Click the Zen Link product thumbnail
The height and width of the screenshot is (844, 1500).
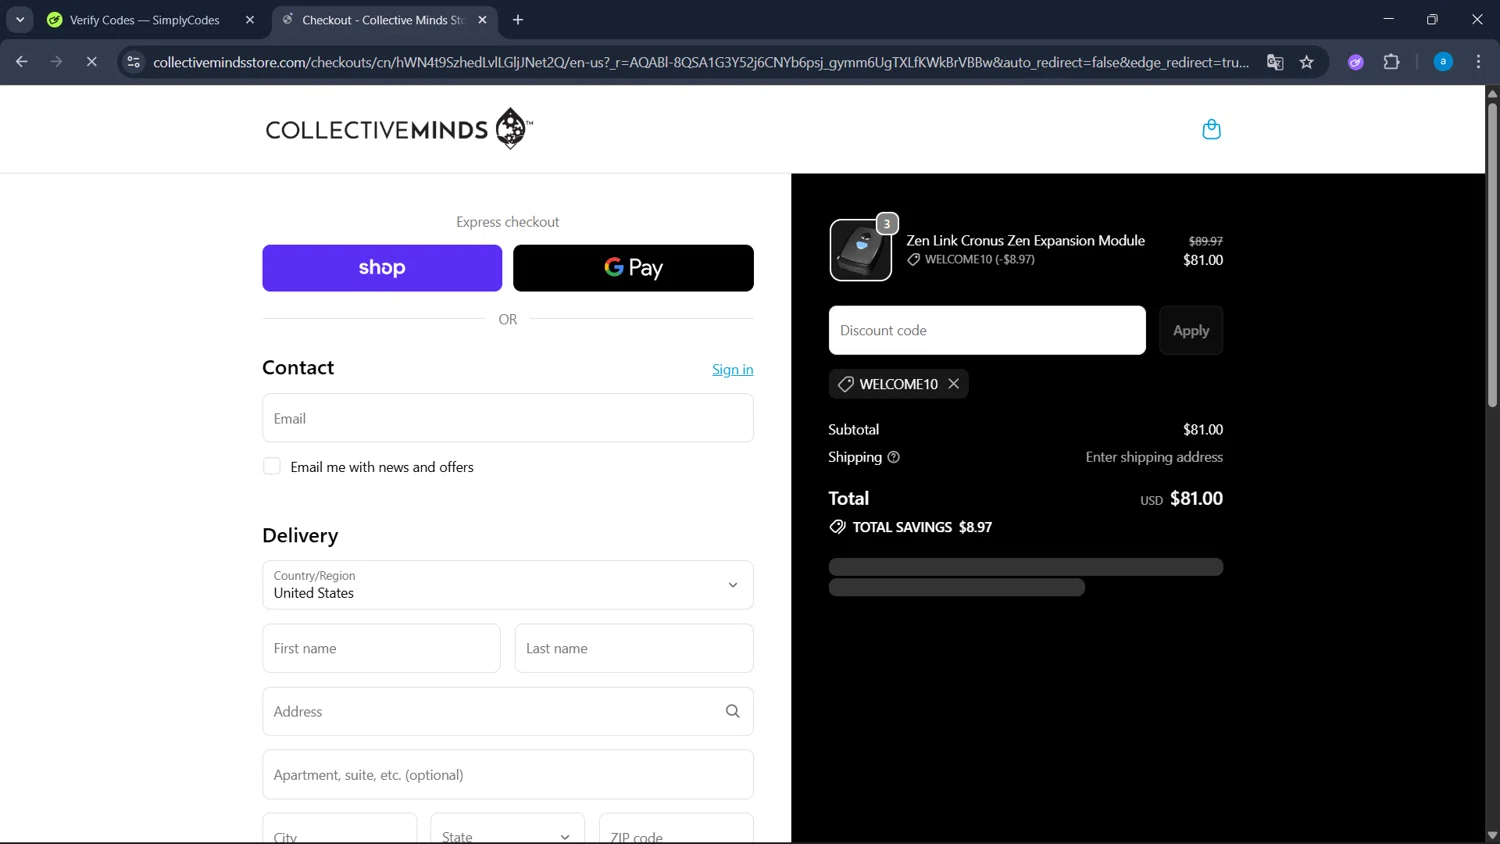click(x=861, y=250)
